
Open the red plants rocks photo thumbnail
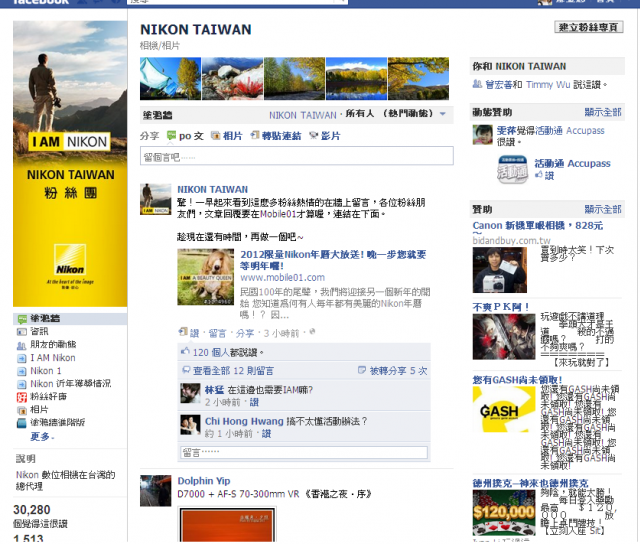pyautogui.click(x=232, y=78)
